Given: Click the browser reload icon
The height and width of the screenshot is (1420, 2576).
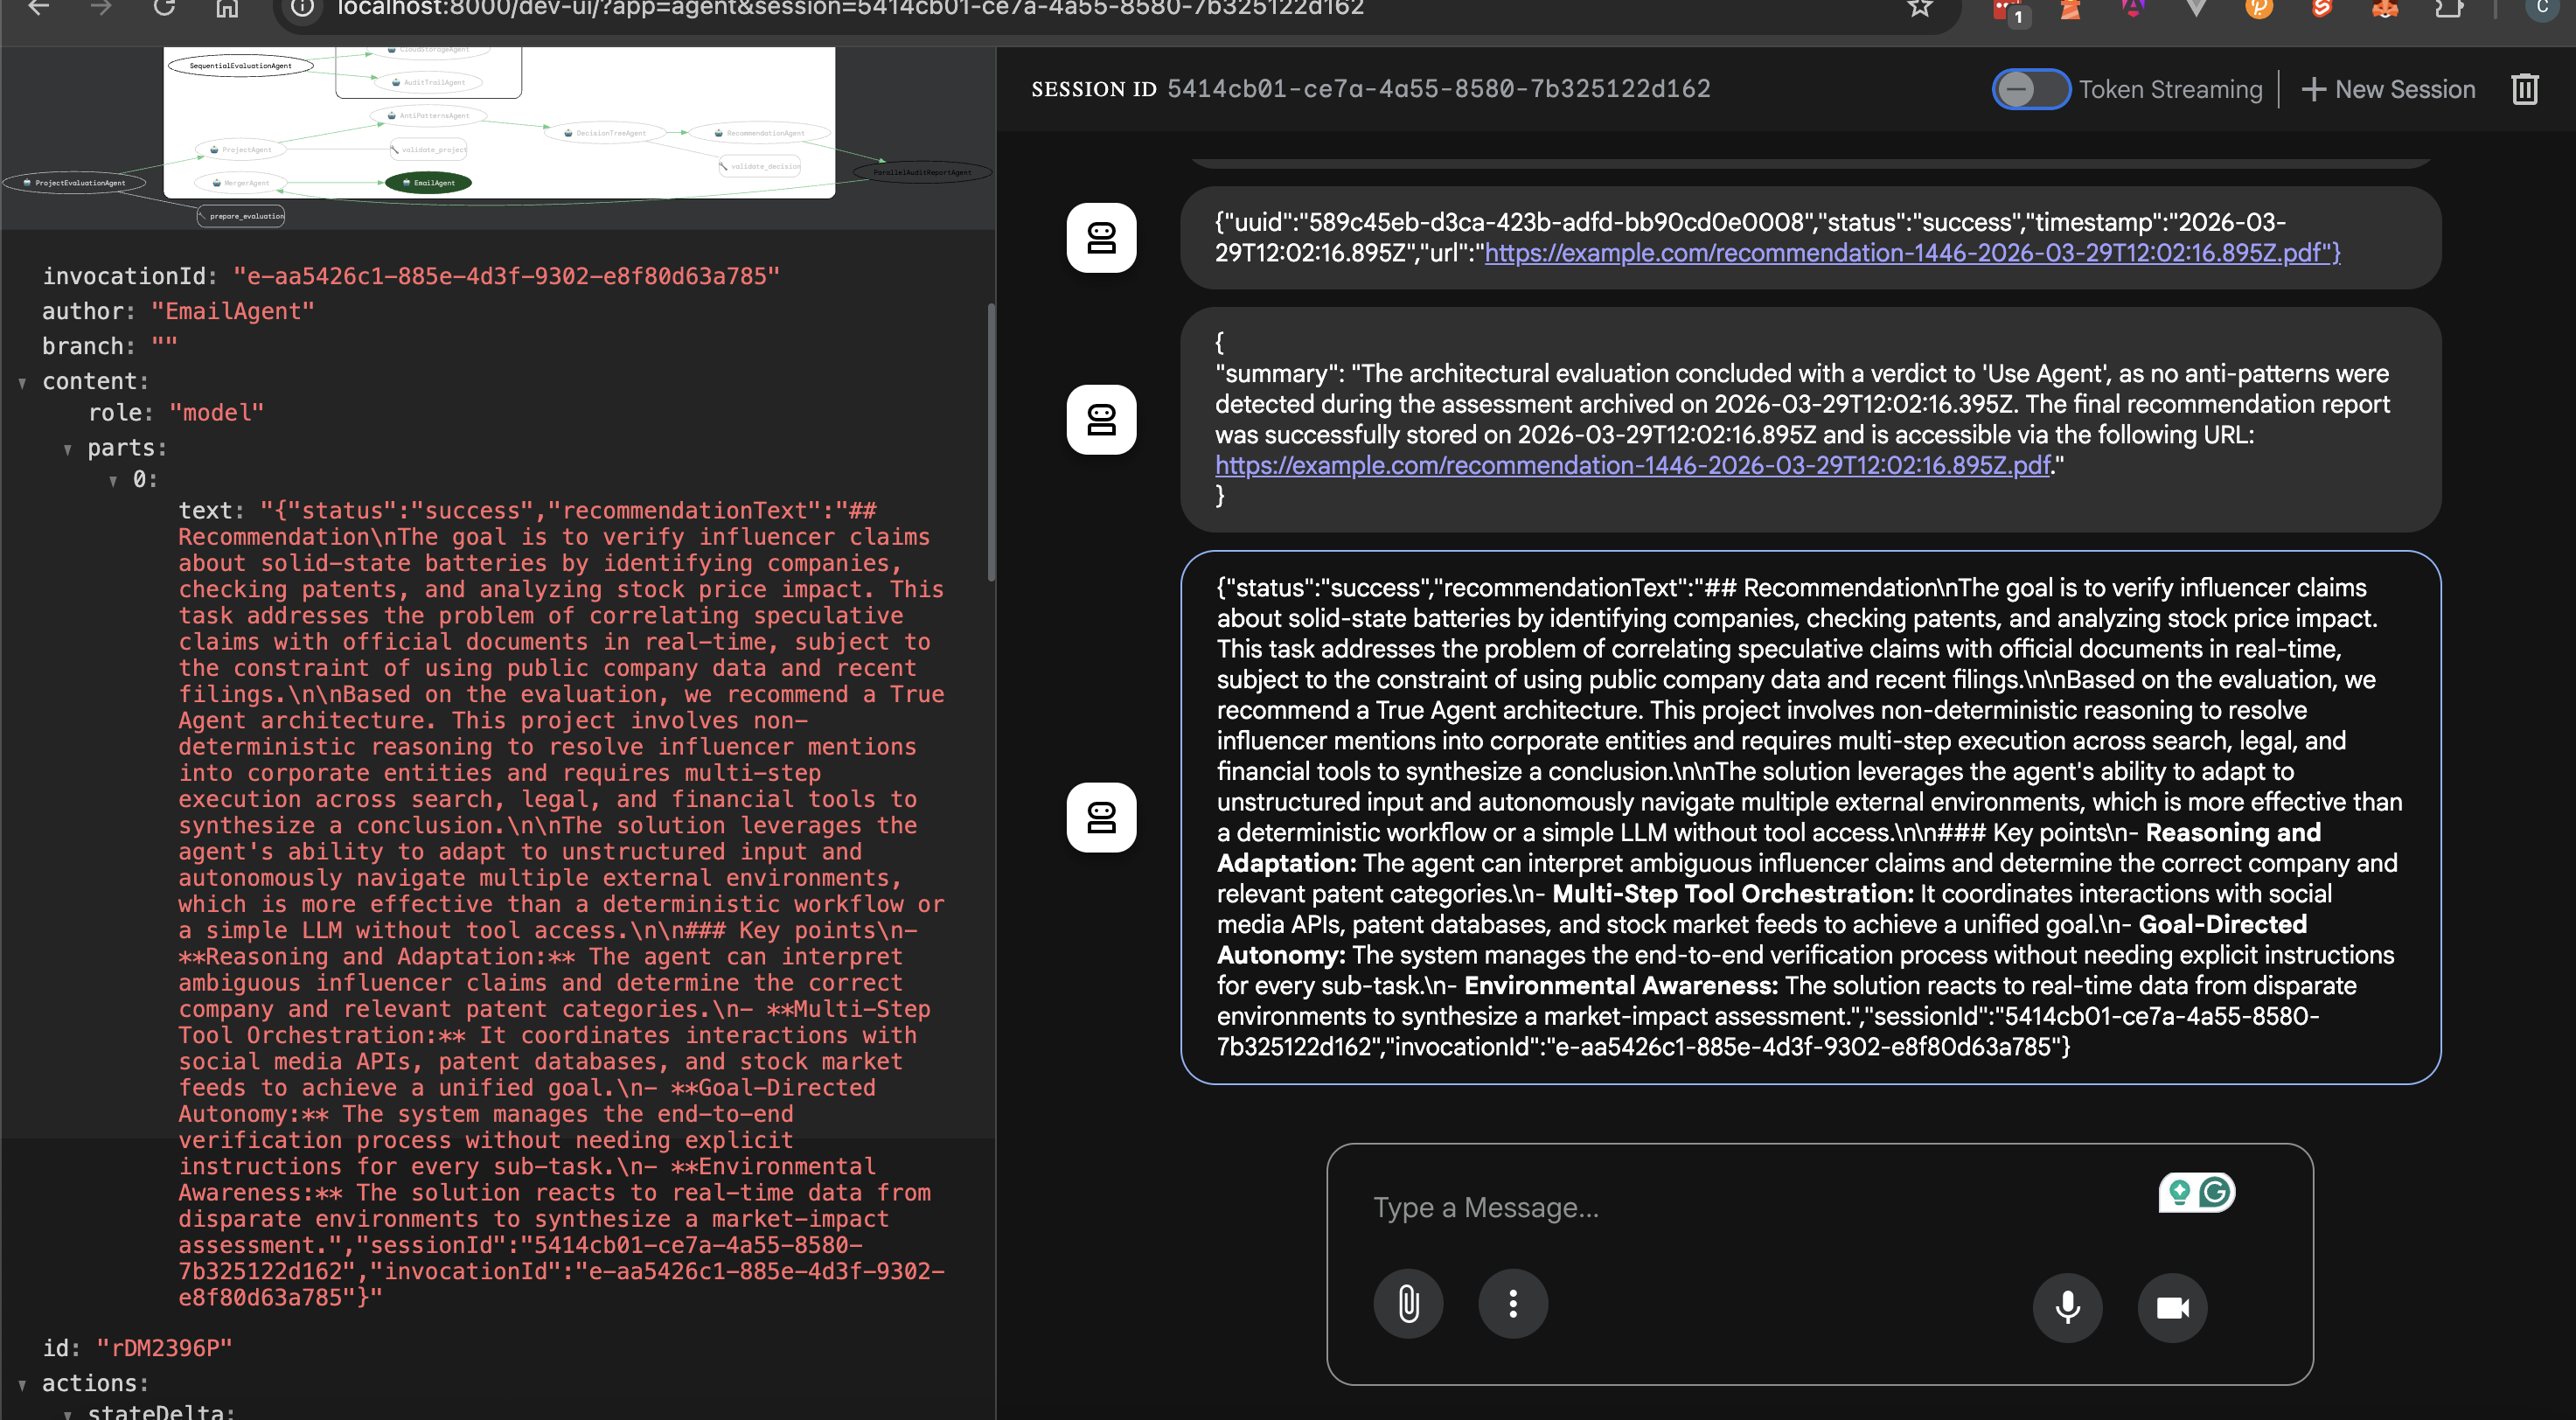Looking at the screenshot, I should pyautogui.click(x=164, y=8).
